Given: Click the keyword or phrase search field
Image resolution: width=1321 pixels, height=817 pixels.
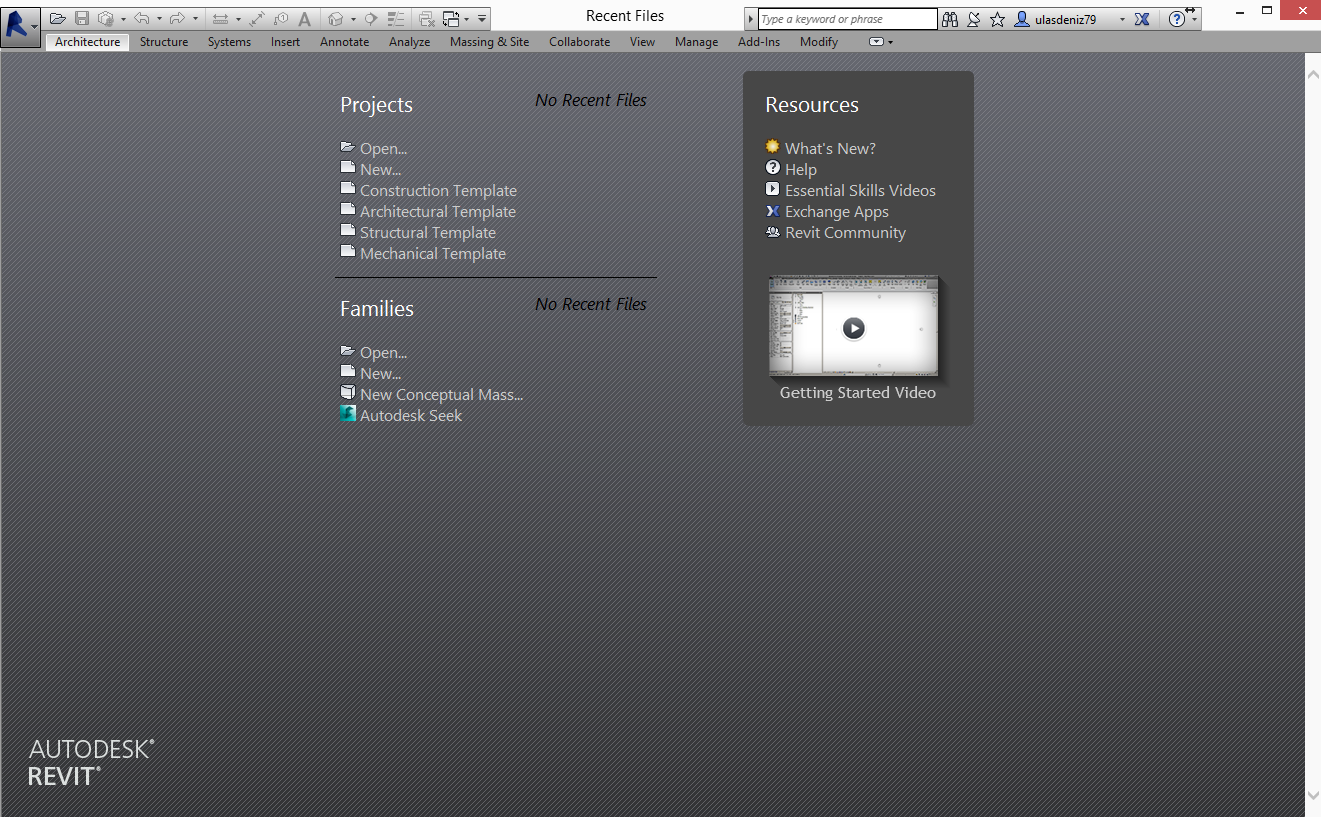Looking at the screenshot, I should (848, 19).
